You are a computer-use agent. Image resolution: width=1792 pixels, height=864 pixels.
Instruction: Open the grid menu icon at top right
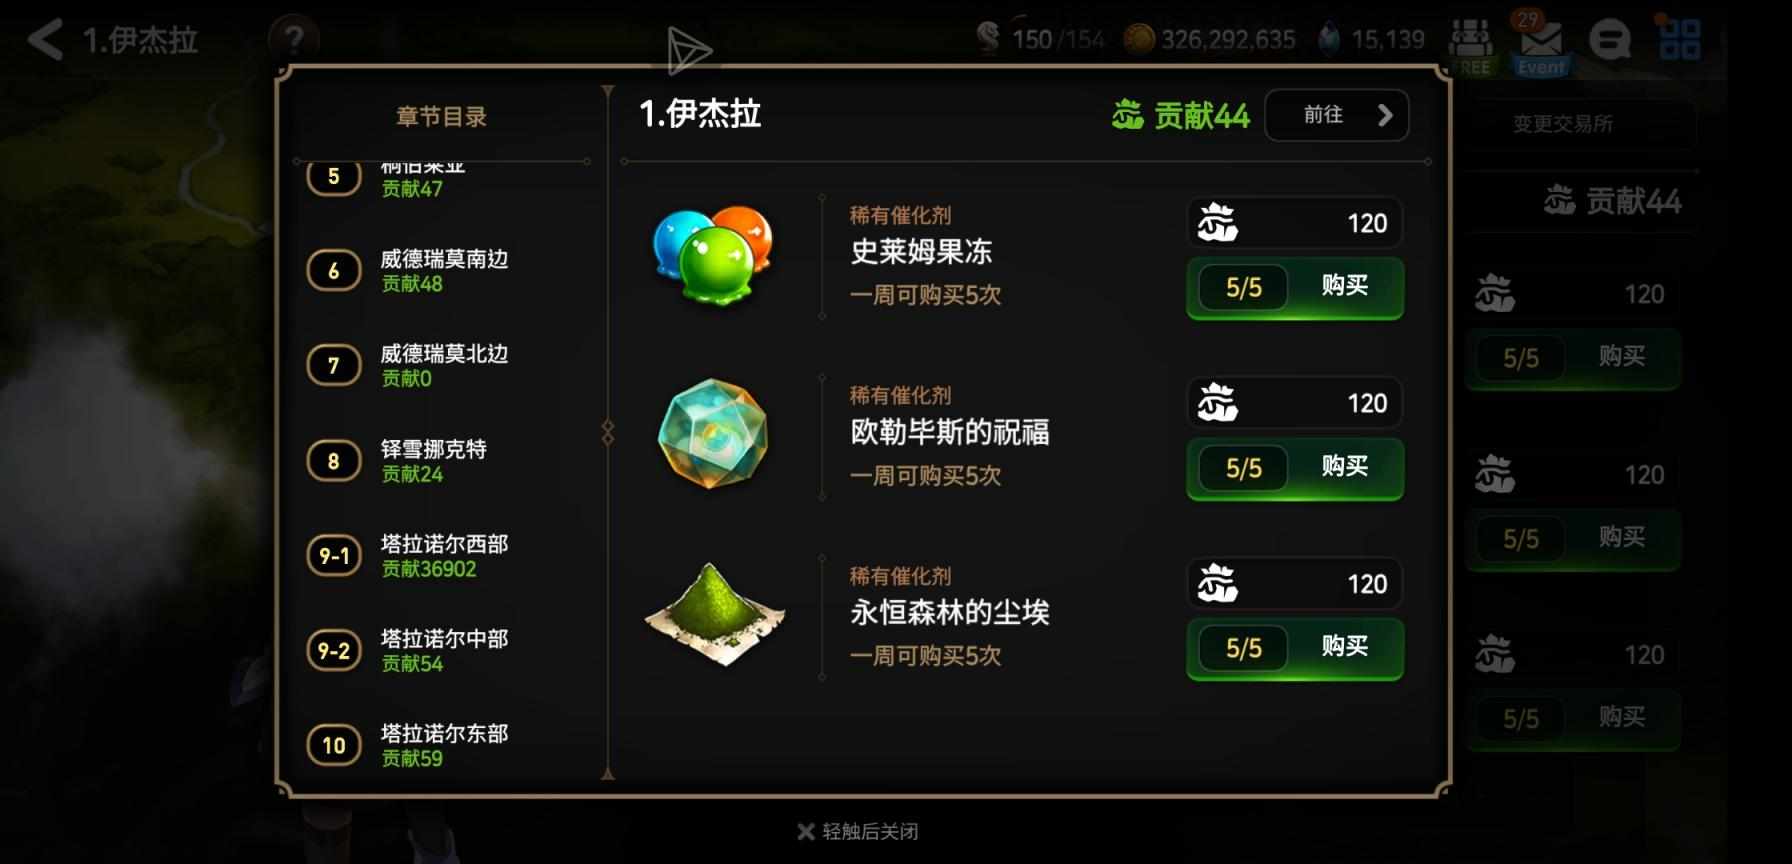point(1679,40)
